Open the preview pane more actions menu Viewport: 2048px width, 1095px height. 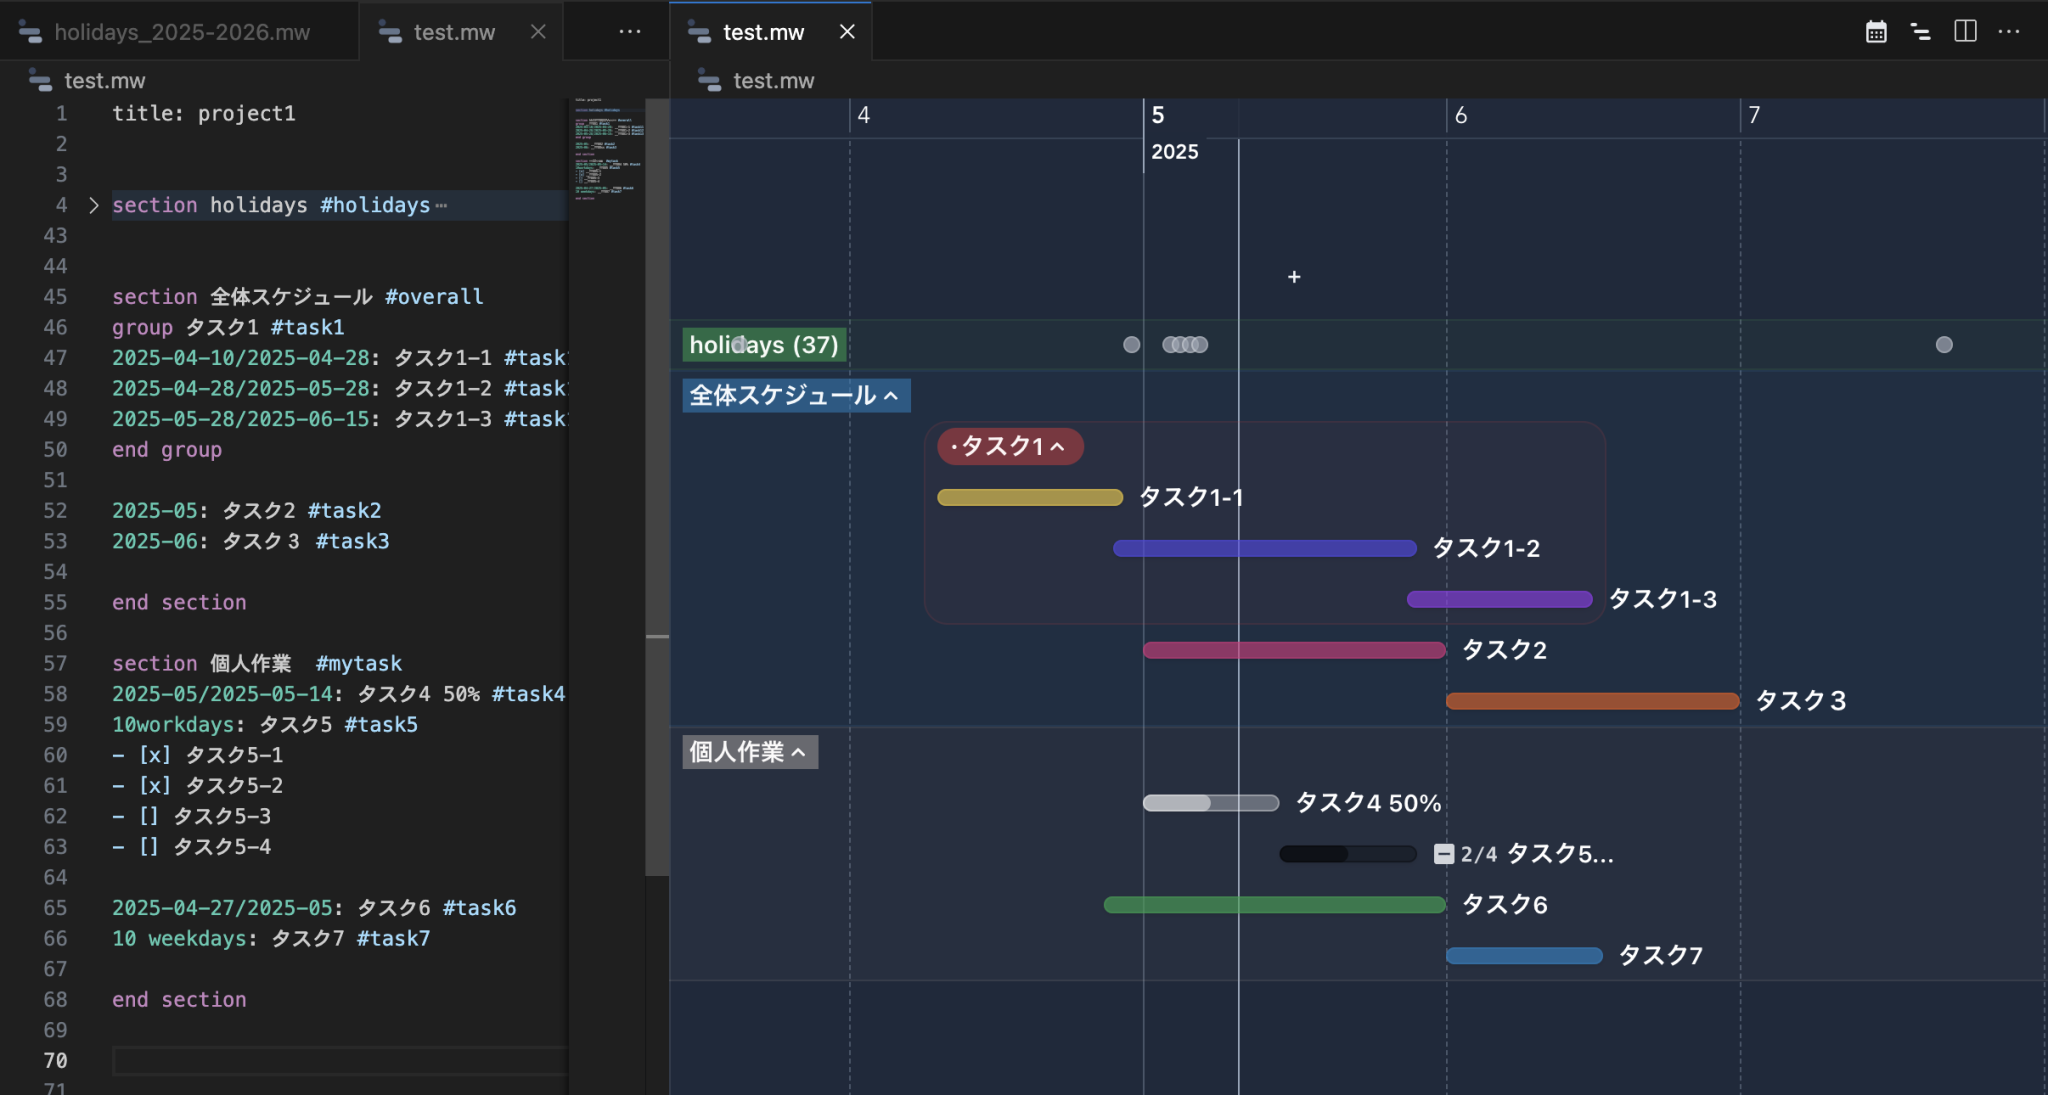(x=2009, y=32)
